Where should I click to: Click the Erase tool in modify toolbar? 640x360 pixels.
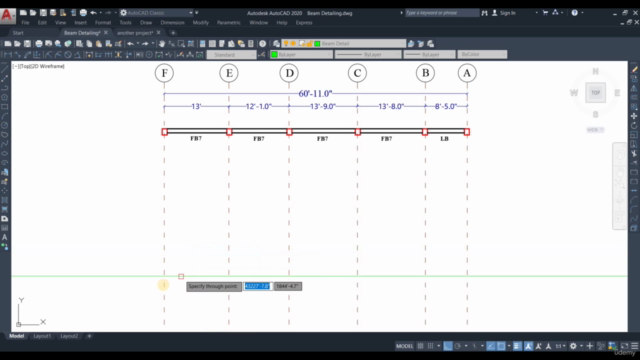(x=634, y=69)
